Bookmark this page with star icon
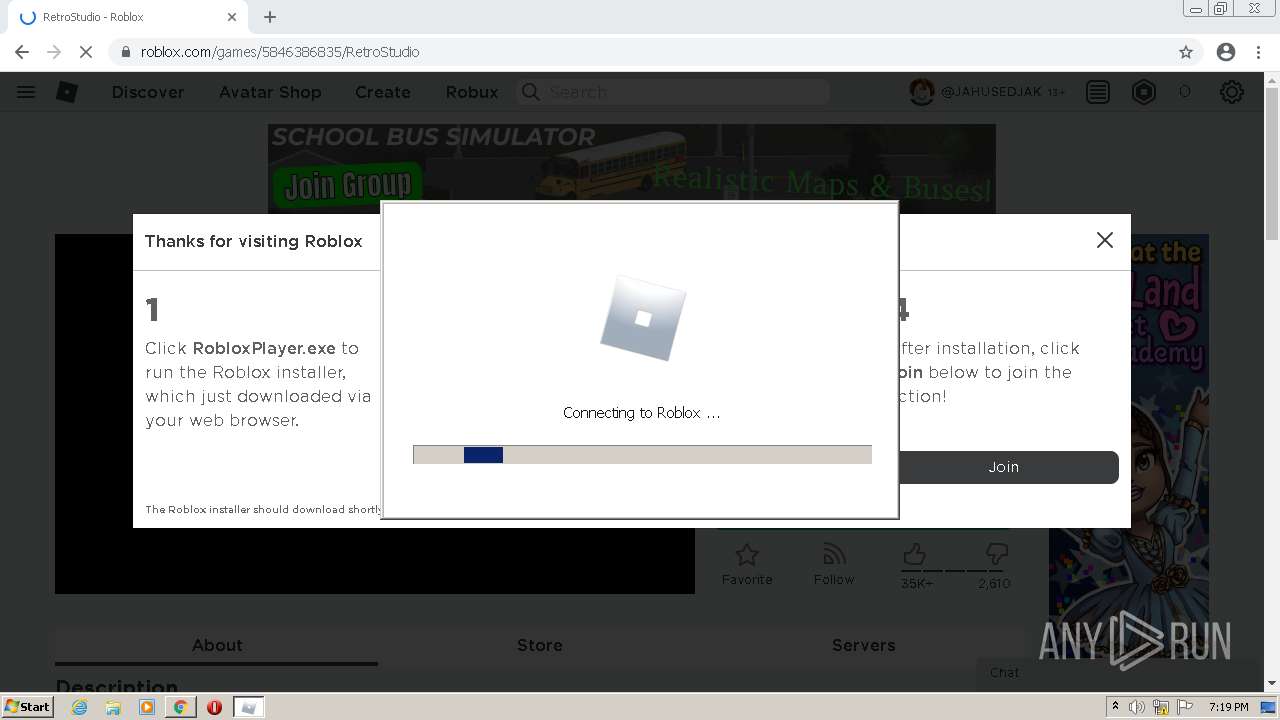 [1186, 52]
